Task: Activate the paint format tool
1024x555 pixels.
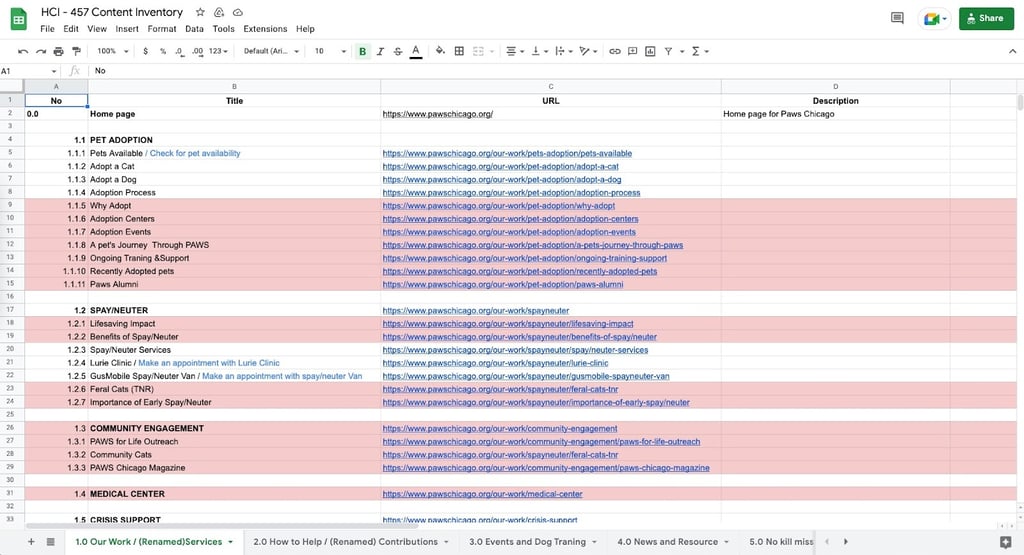Action: pos(76,51)
